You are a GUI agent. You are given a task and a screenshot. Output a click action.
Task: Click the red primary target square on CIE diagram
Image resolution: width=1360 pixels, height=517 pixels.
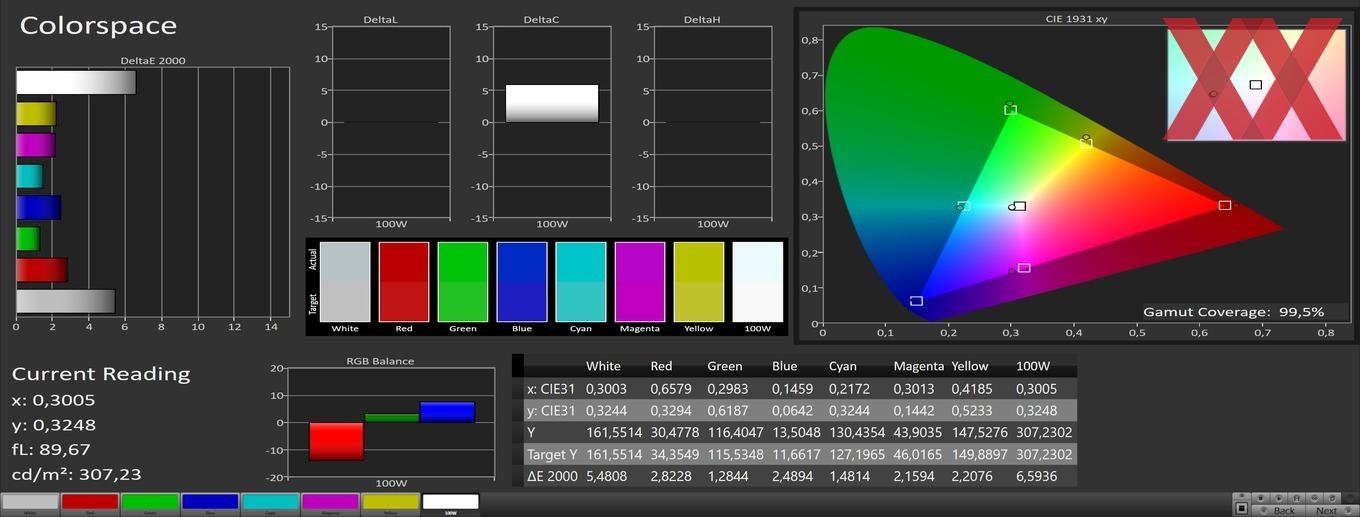pos(1225,205)
